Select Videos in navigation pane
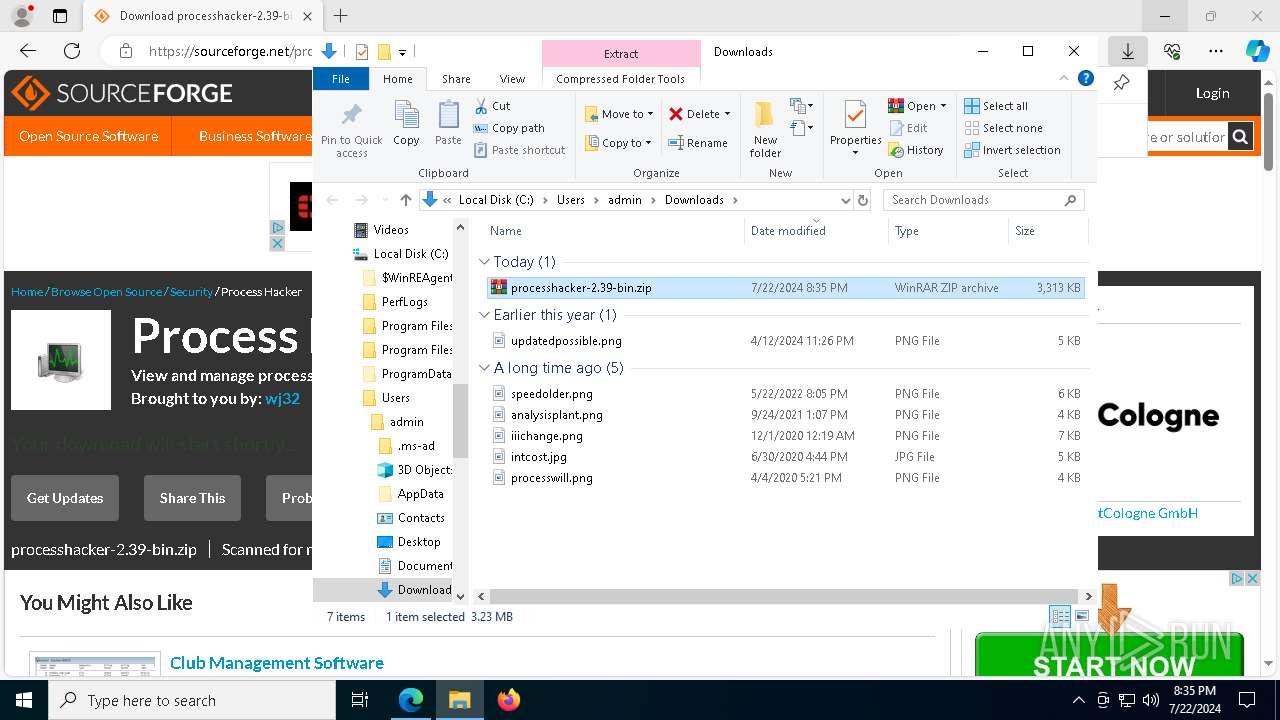 (381, 230)
